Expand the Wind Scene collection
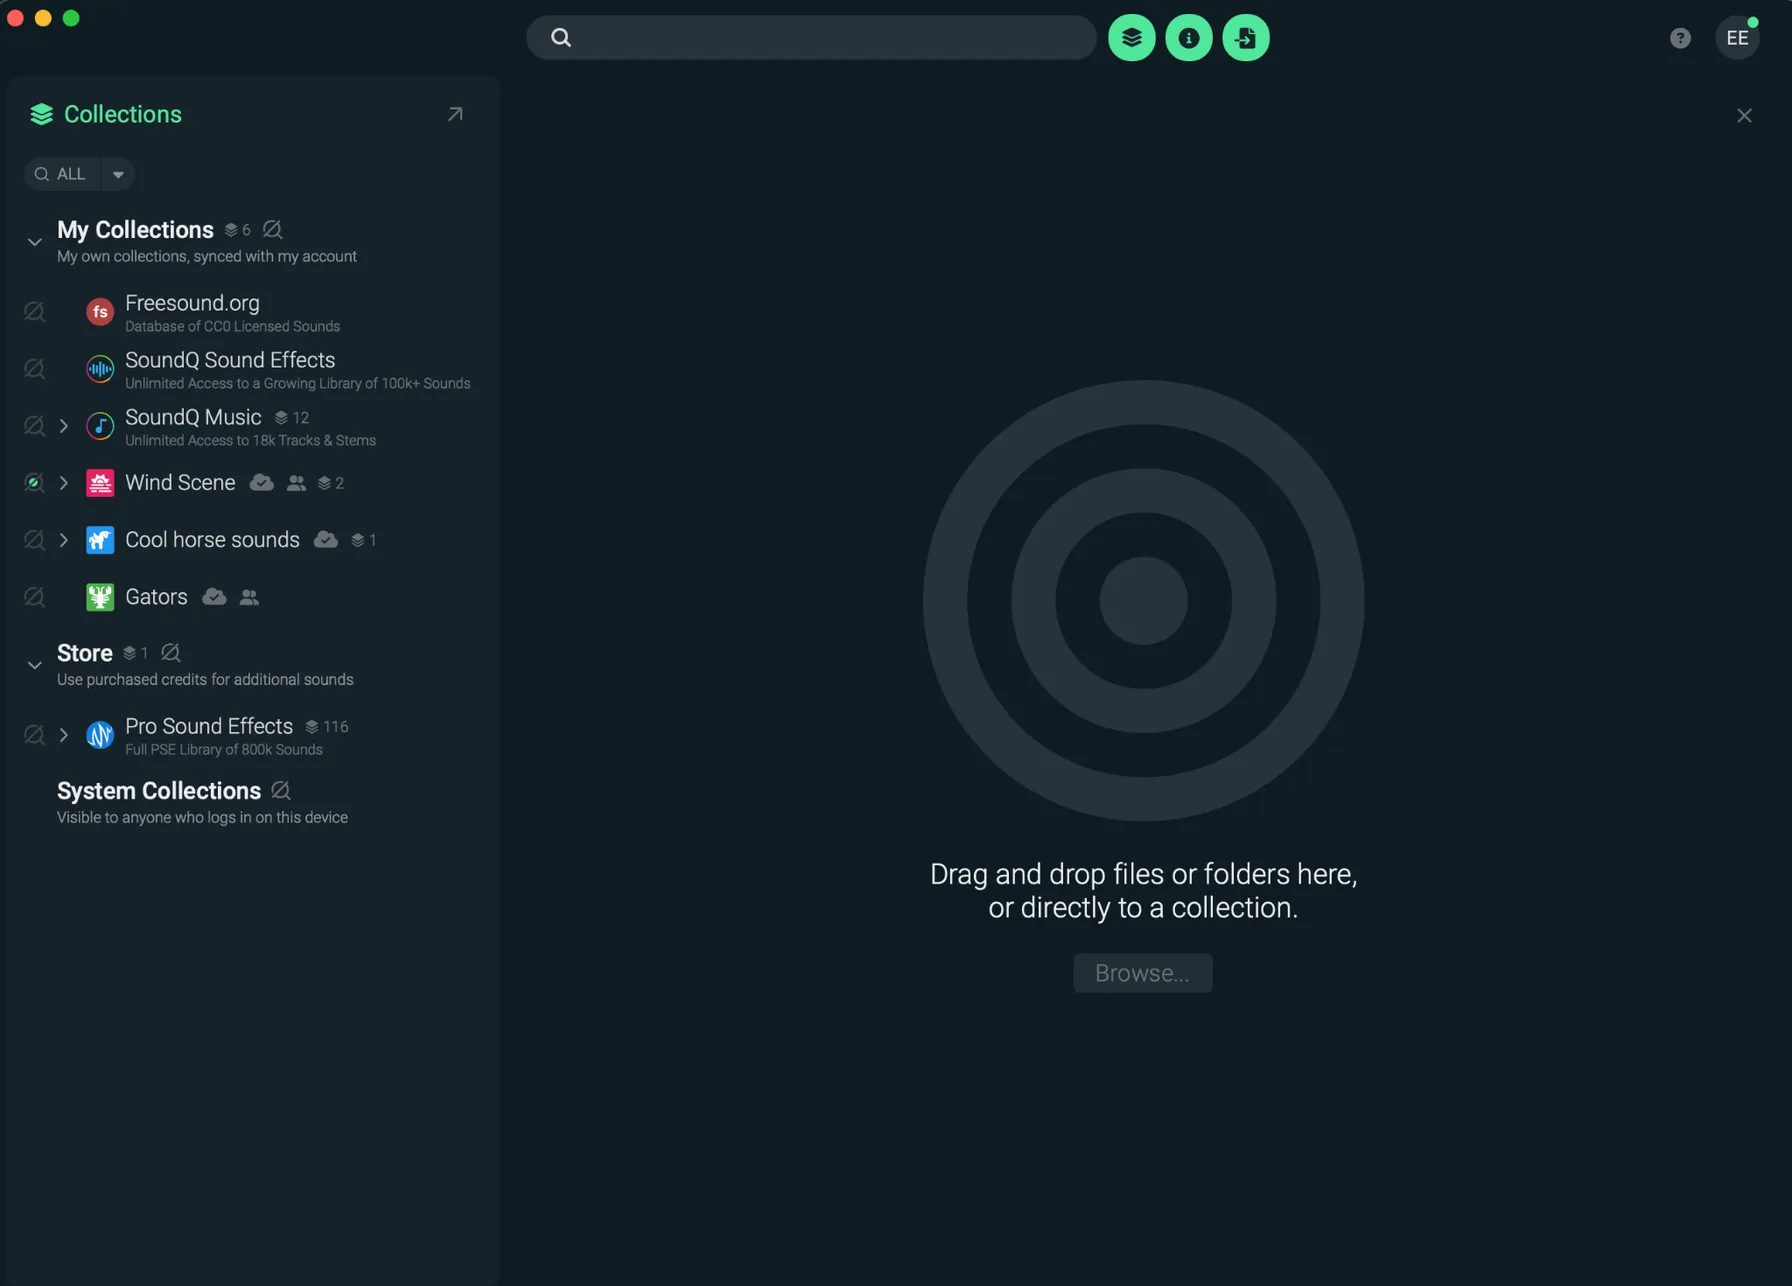Image resolution: width=1792 pixels, height=1286 pixels. tap(64, 483)
